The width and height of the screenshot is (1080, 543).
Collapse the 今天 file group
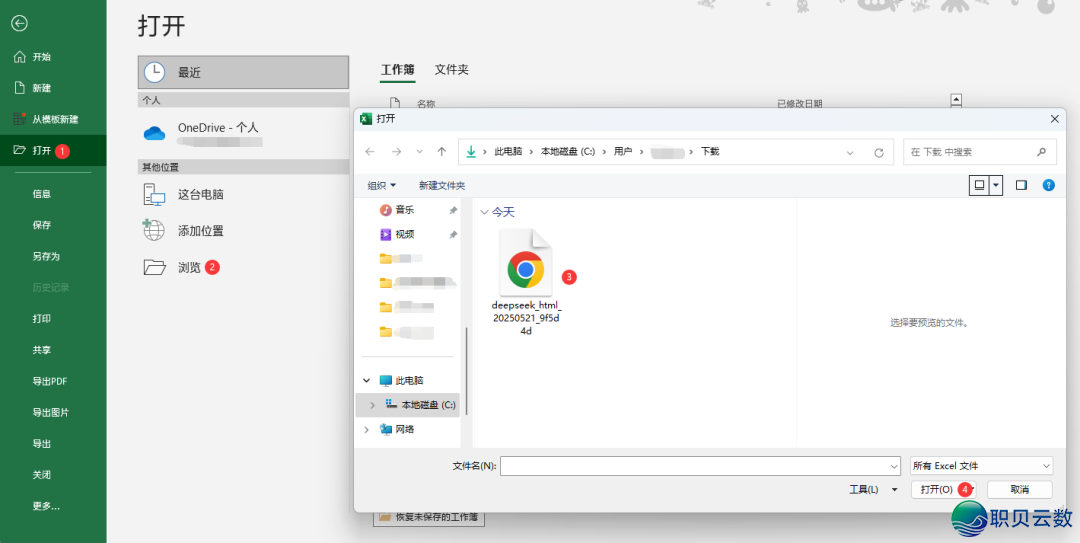pos(485,212)
